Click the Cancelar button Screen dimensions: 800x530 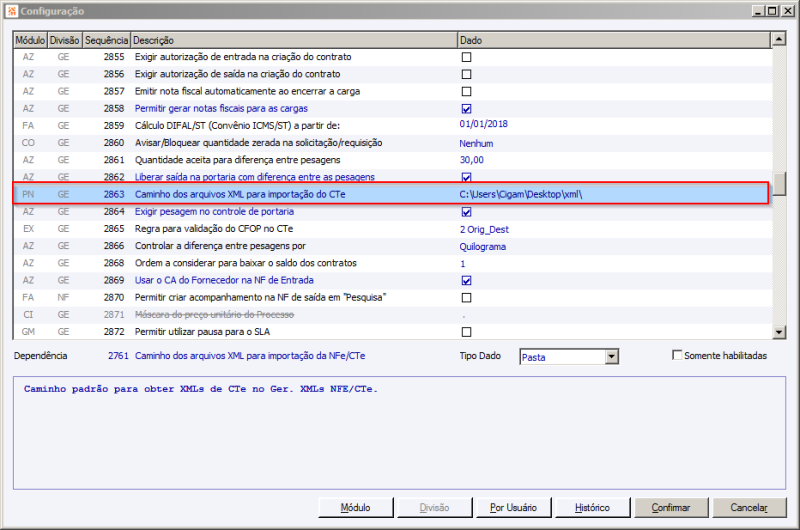(749, 508)
